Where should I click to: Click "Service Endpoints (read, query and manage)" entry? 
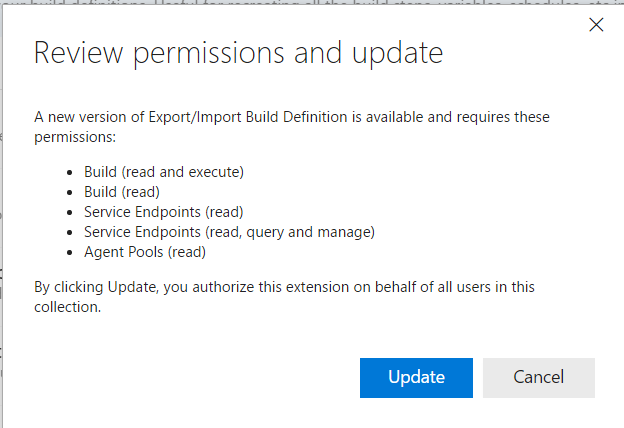[229, 231]
